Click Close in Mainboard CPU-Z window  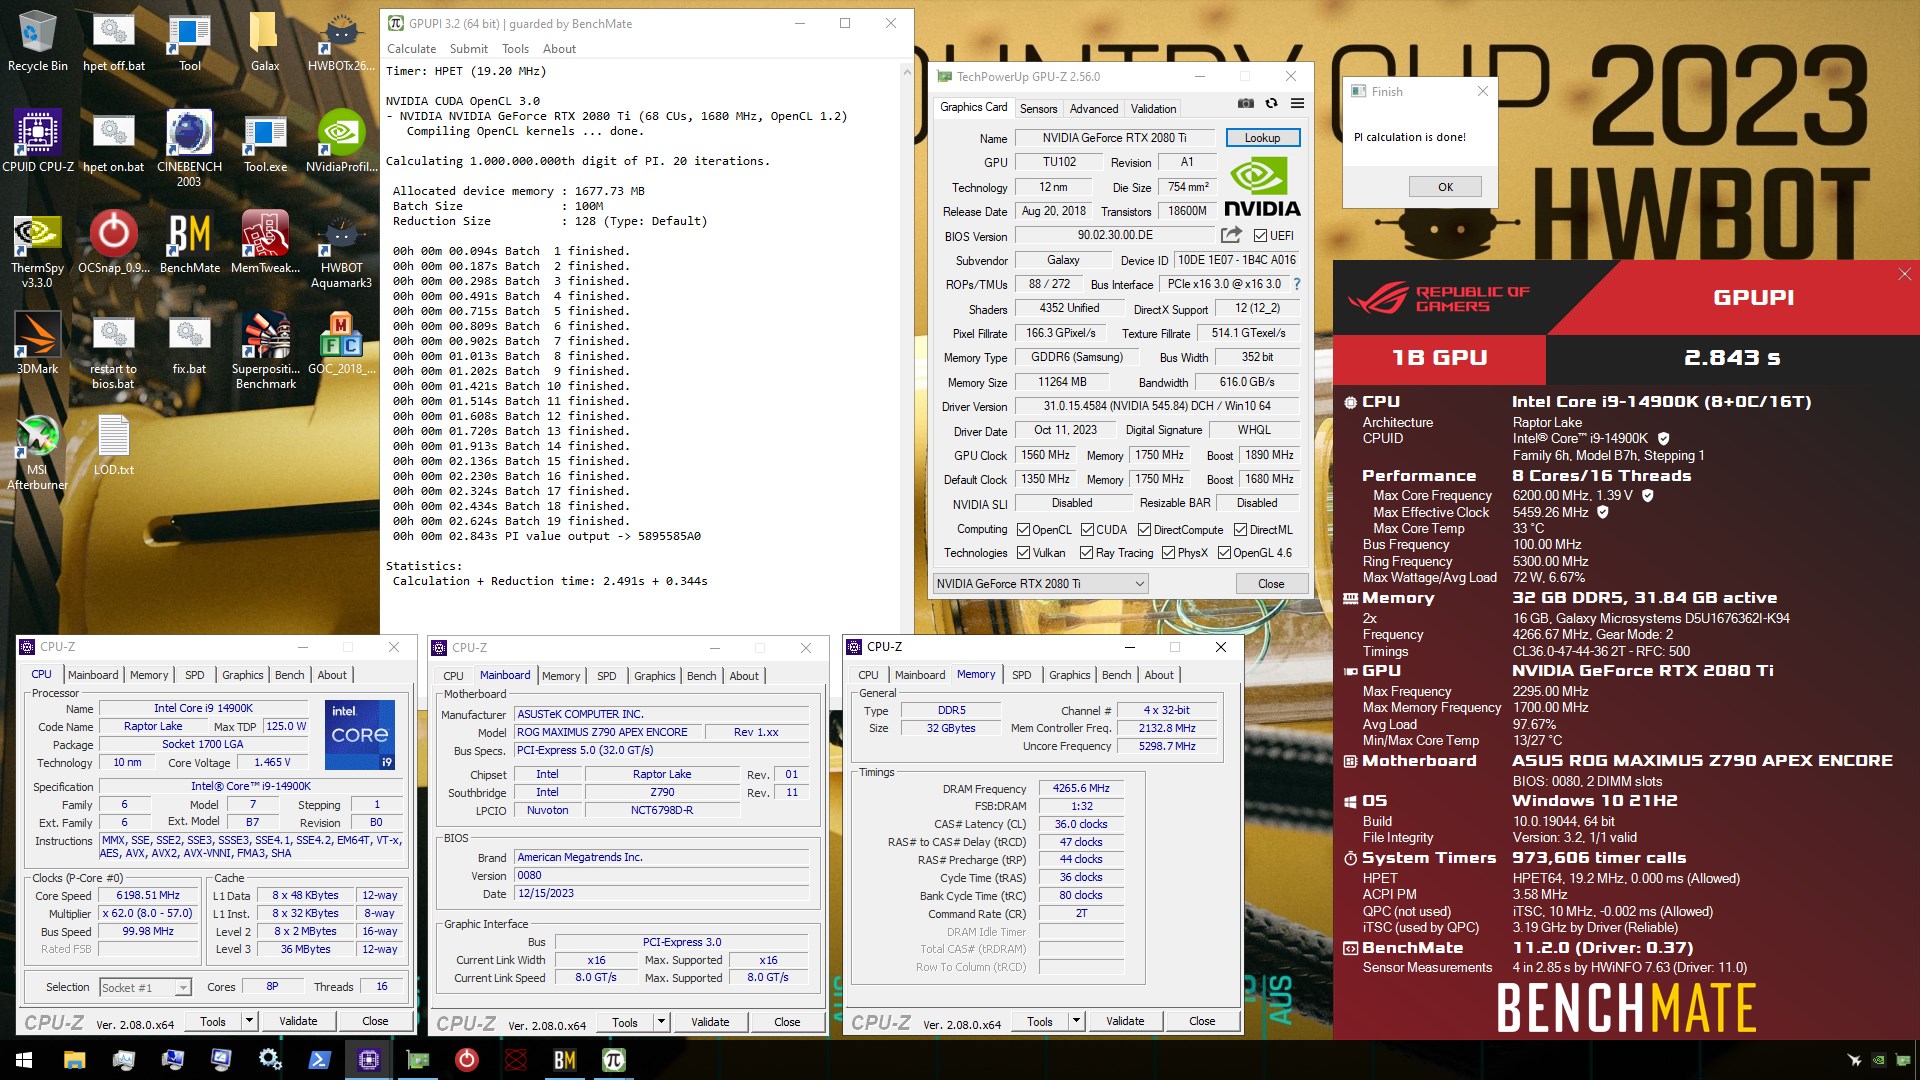tap(787, 1022)
